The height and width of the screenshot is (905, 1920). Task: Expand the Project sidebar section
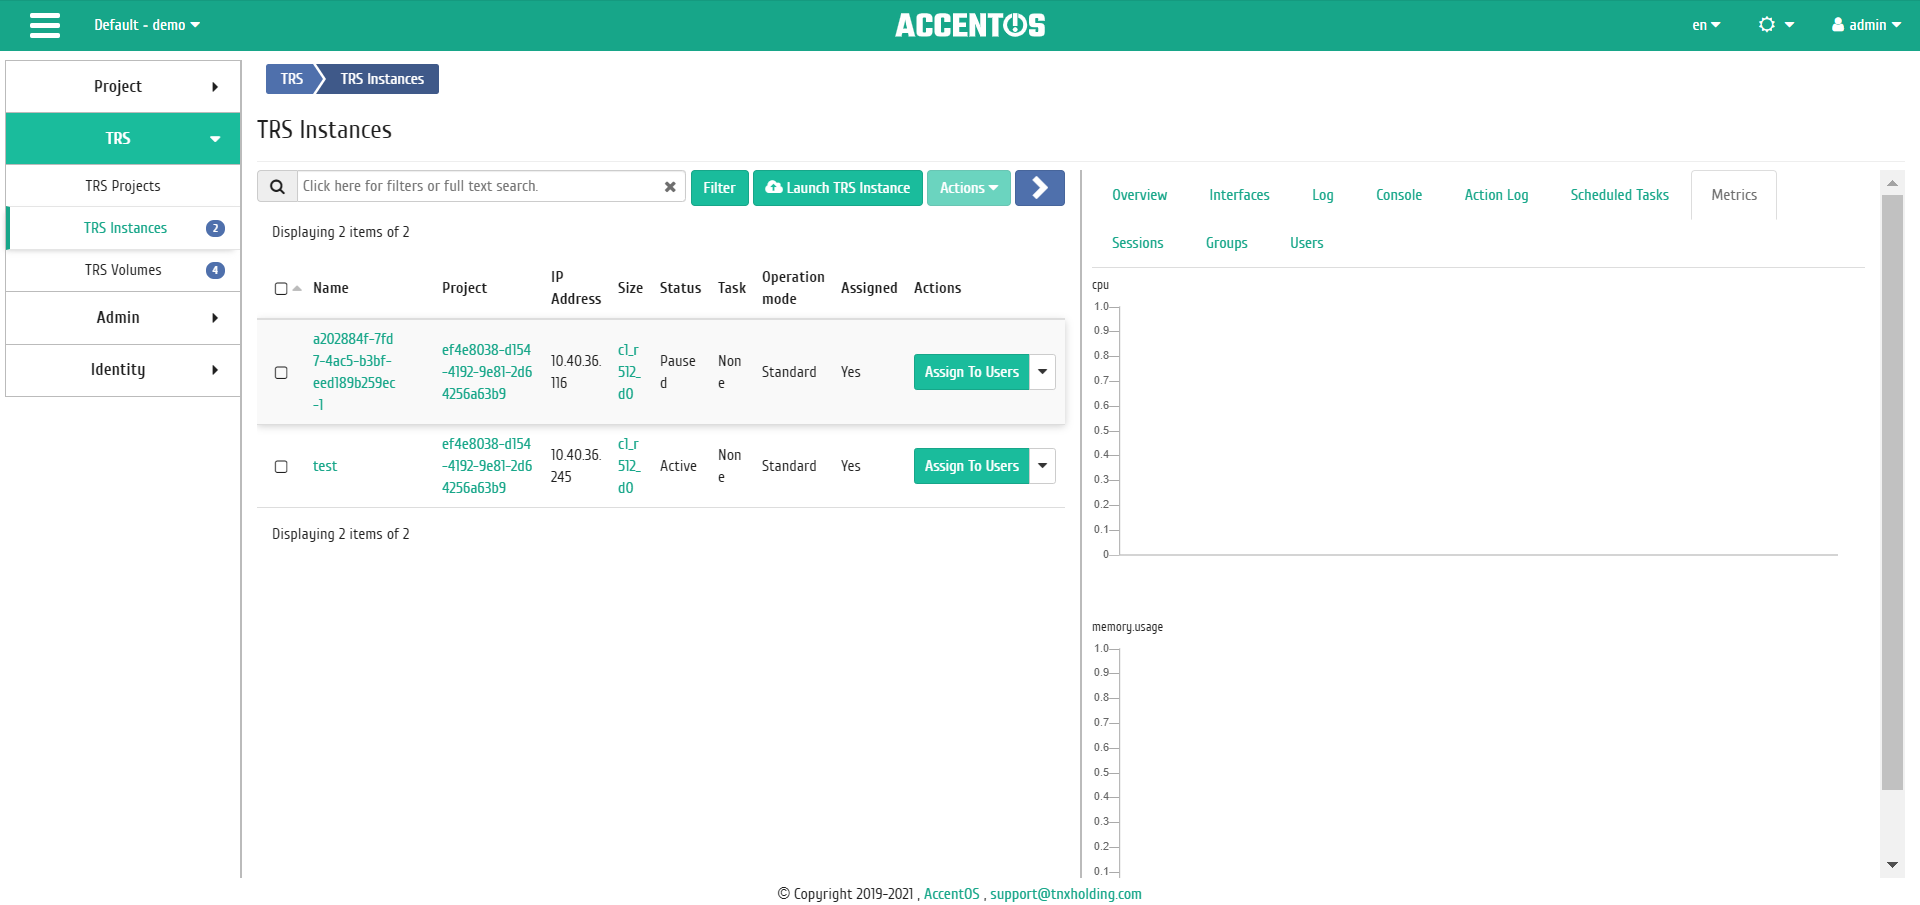[x=123, y=87]
